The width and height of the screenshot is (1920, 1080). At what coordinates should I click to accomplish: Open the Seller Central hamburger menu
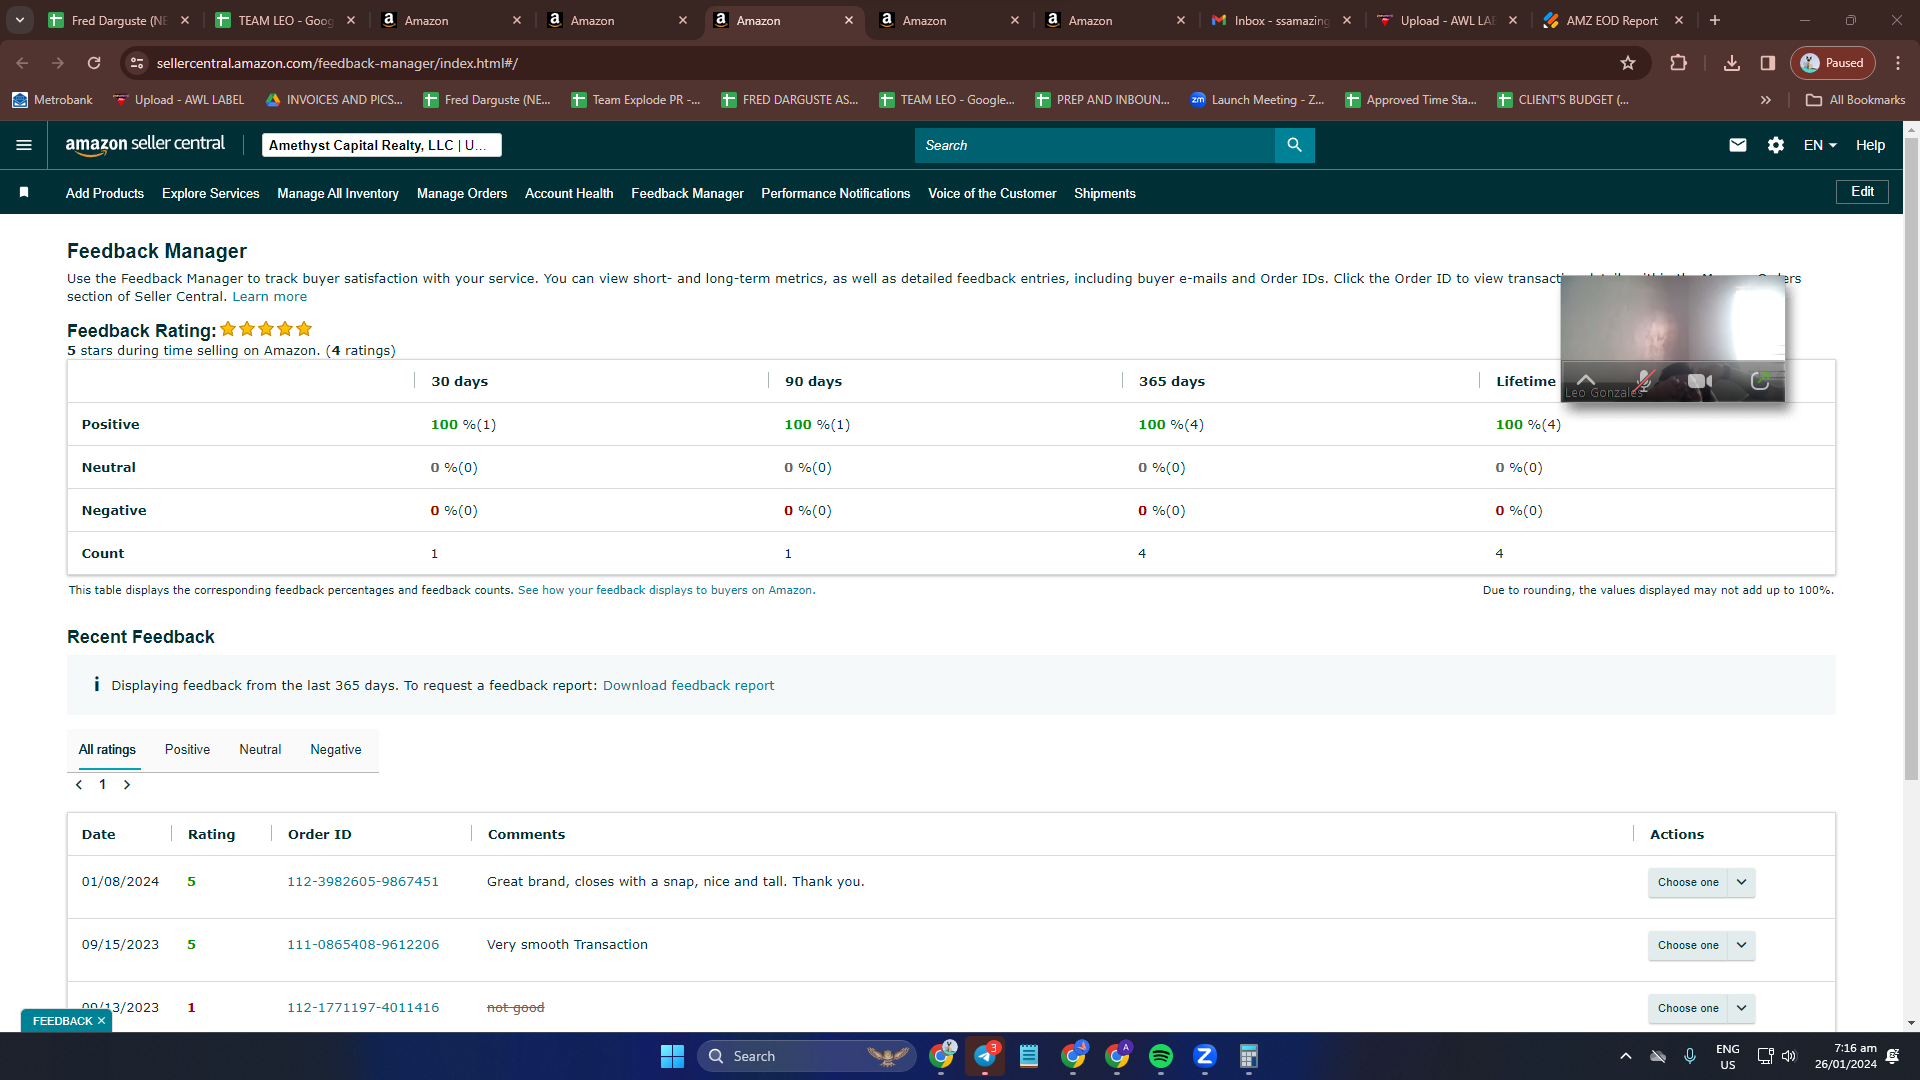tap(24, 145)
